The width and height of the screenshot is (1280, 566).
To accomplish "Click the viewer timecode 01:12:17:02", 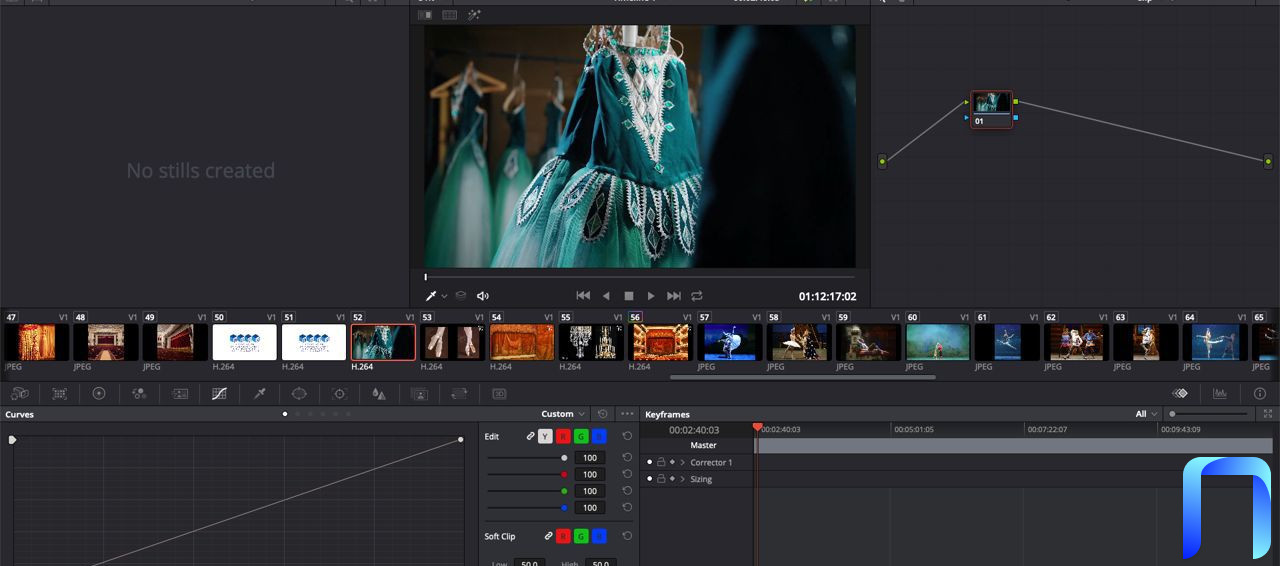I will [827, 296].
